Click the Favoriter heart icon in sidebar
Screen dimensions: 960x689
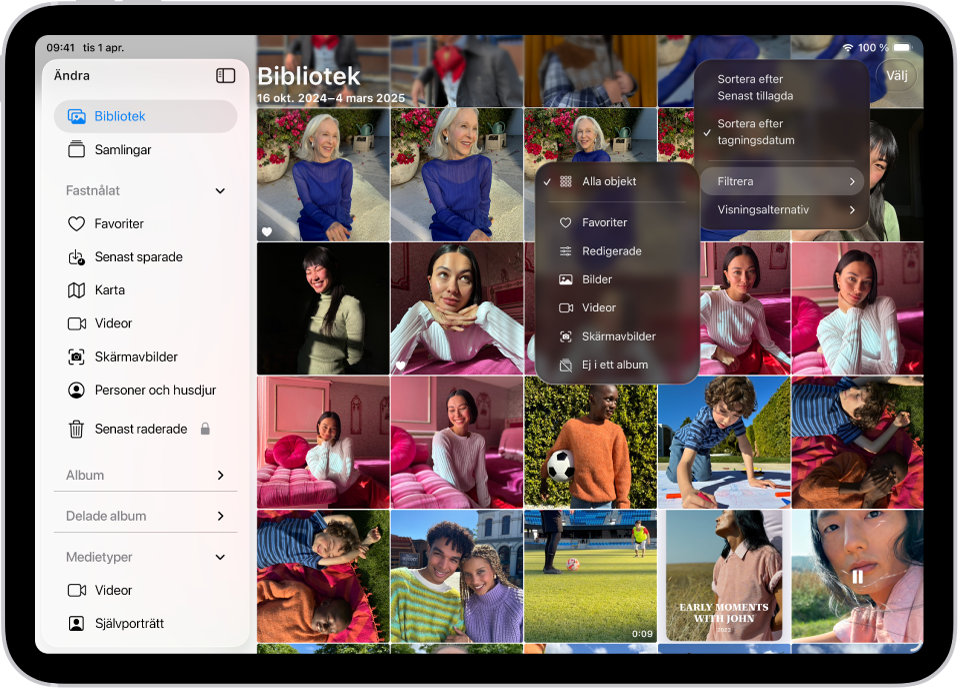click(x=77, y=224)
